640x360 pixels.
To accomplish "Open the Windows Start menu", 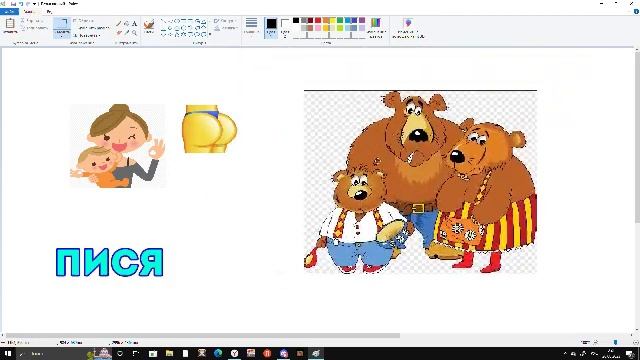I will 8,353.
